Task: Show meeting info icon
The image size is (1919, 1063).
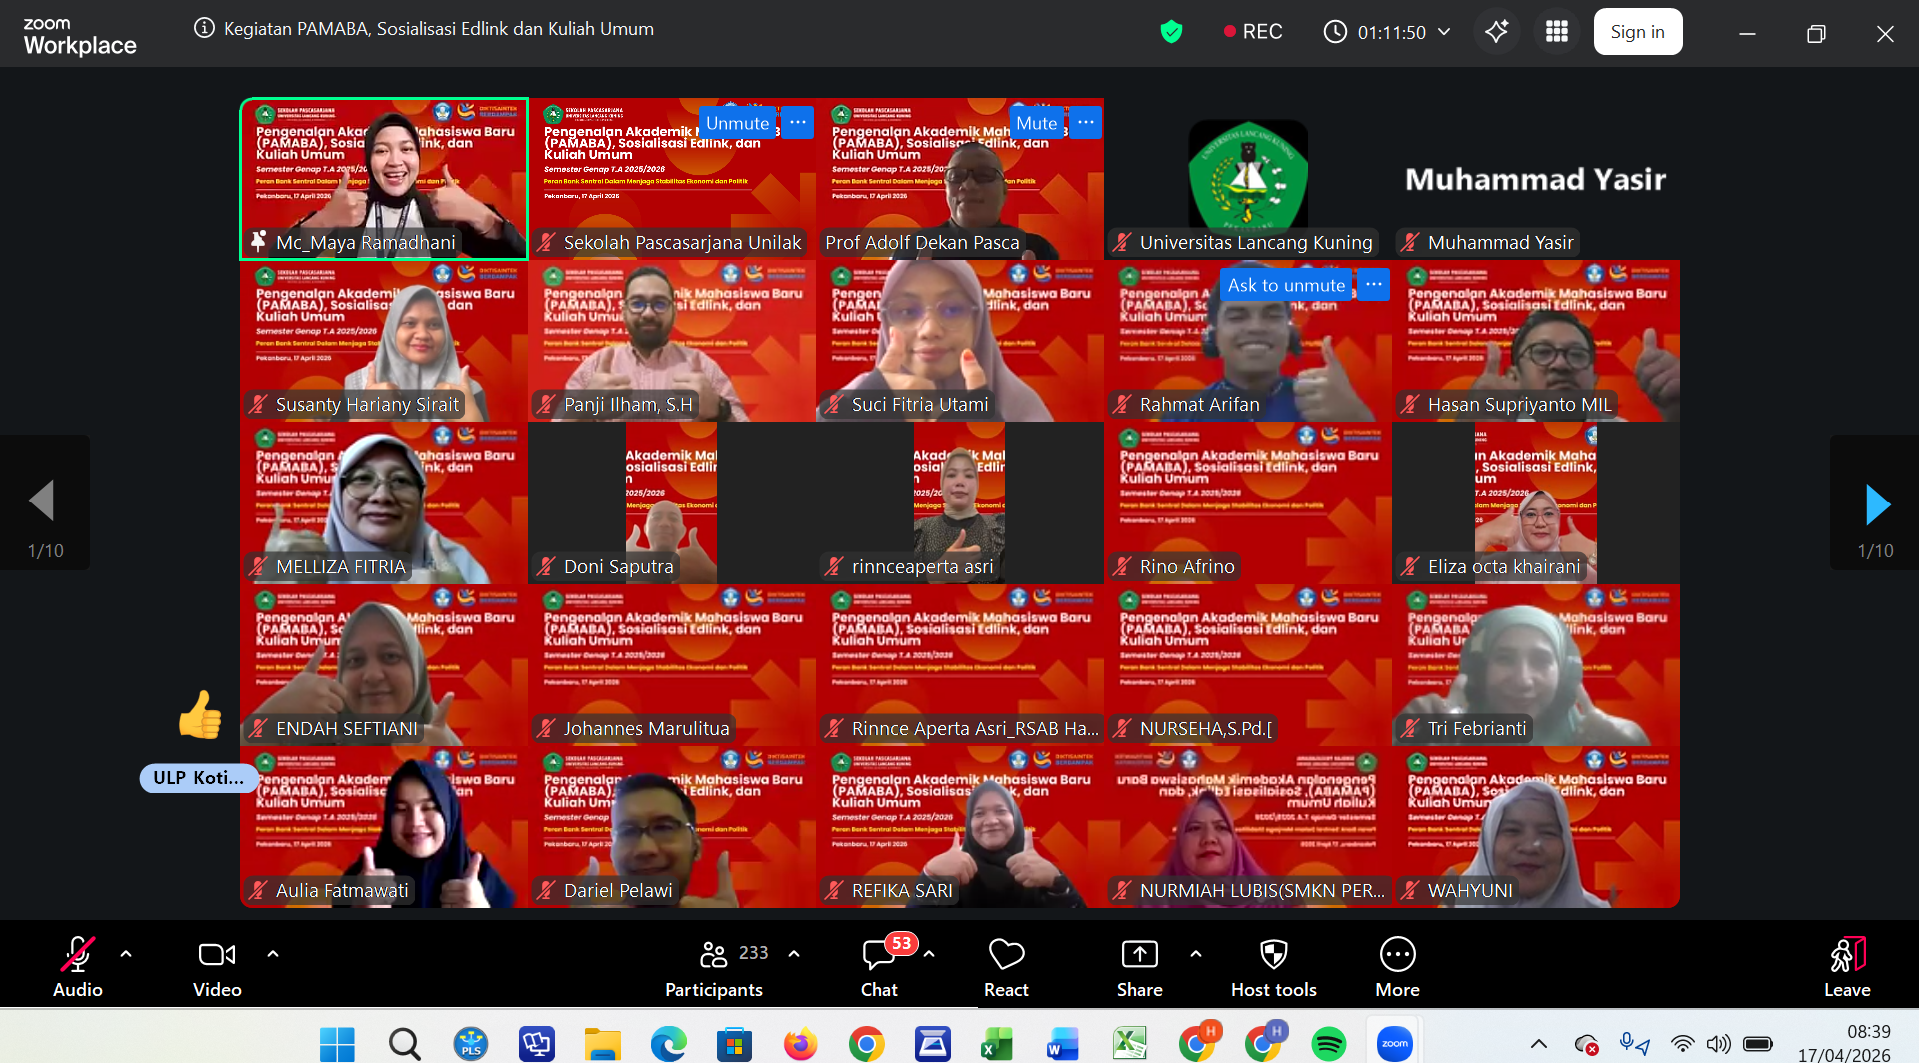Action: click(204, 29)
